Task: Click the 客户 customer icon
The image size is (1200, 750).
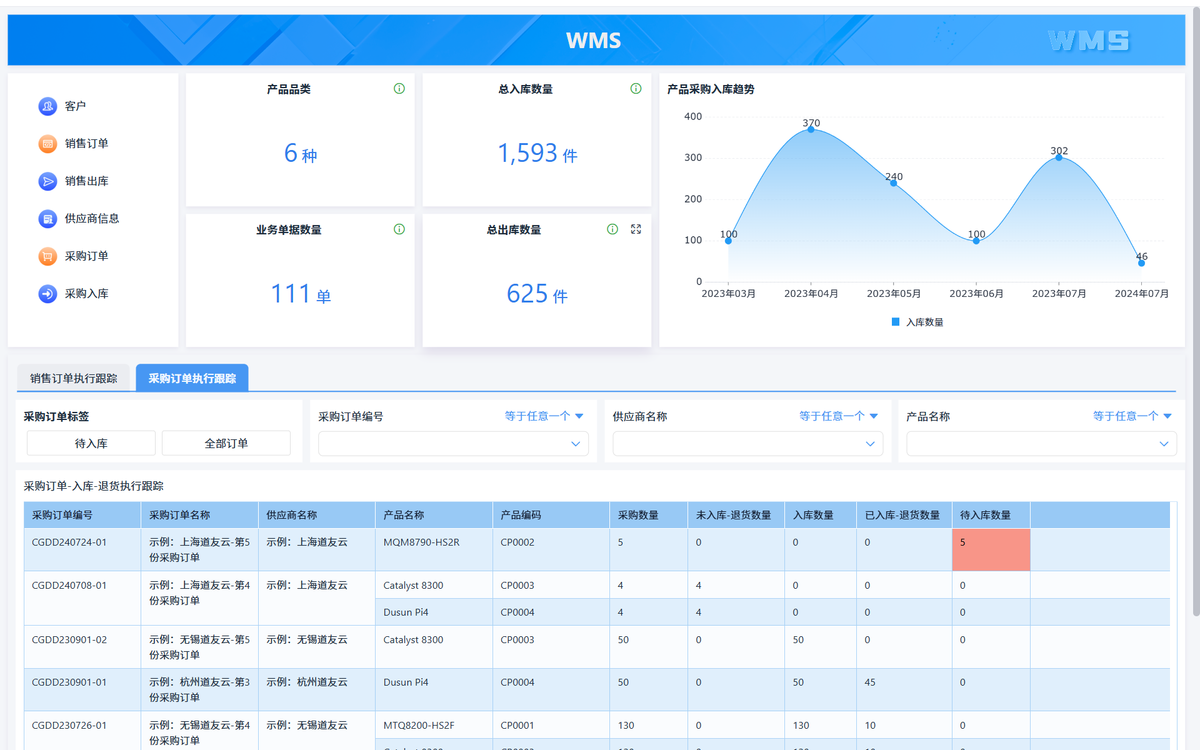Action: tap(47, 106)
